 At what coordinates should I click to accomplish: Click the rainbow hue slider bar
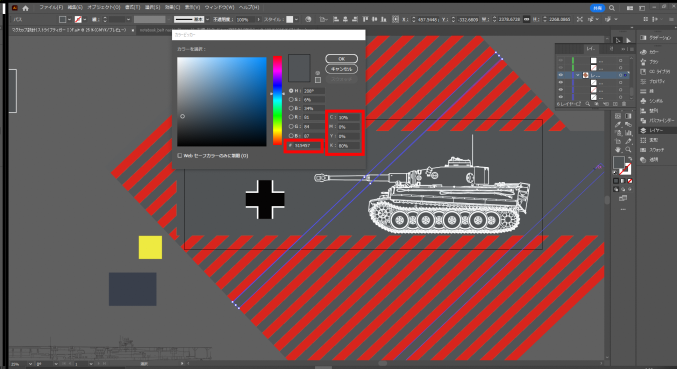point(277,100)
